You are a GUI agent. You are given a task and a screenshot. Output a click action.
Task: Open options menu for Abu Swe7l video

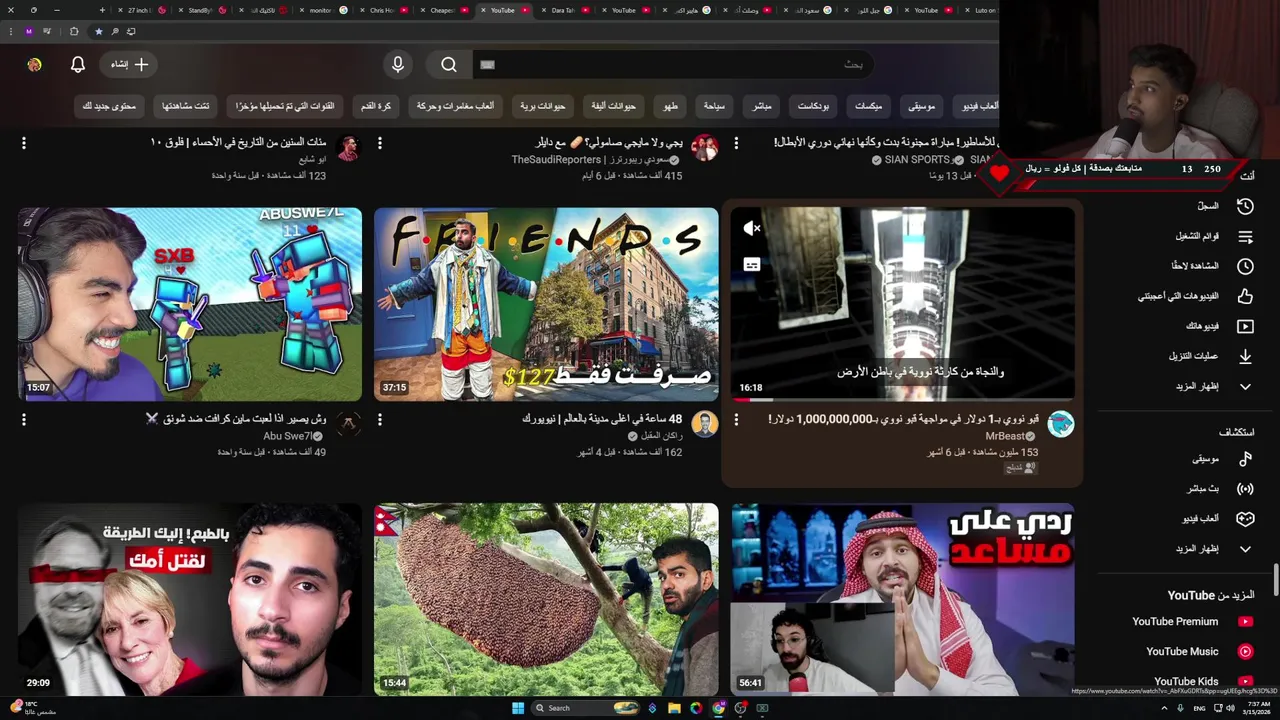[24, 420]
